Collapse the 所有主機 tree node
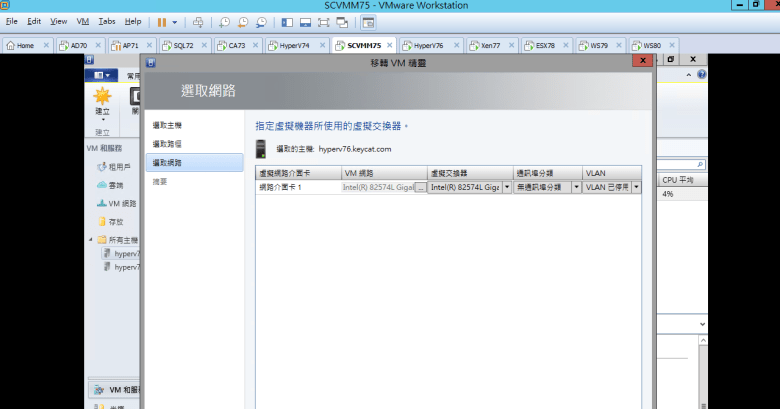 coord(91,240)
